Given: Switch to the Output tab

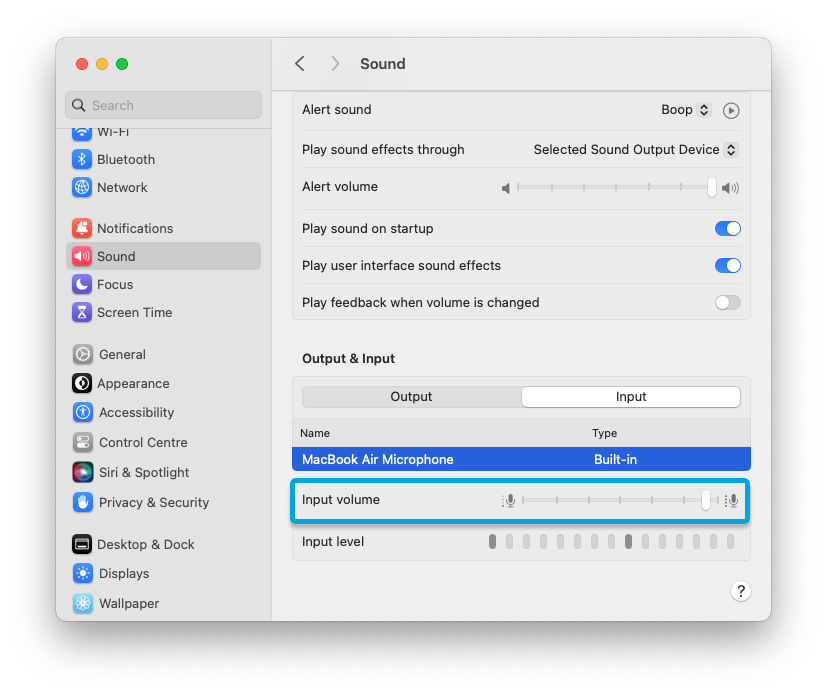Looking at the screenshot, I should 411,396.
